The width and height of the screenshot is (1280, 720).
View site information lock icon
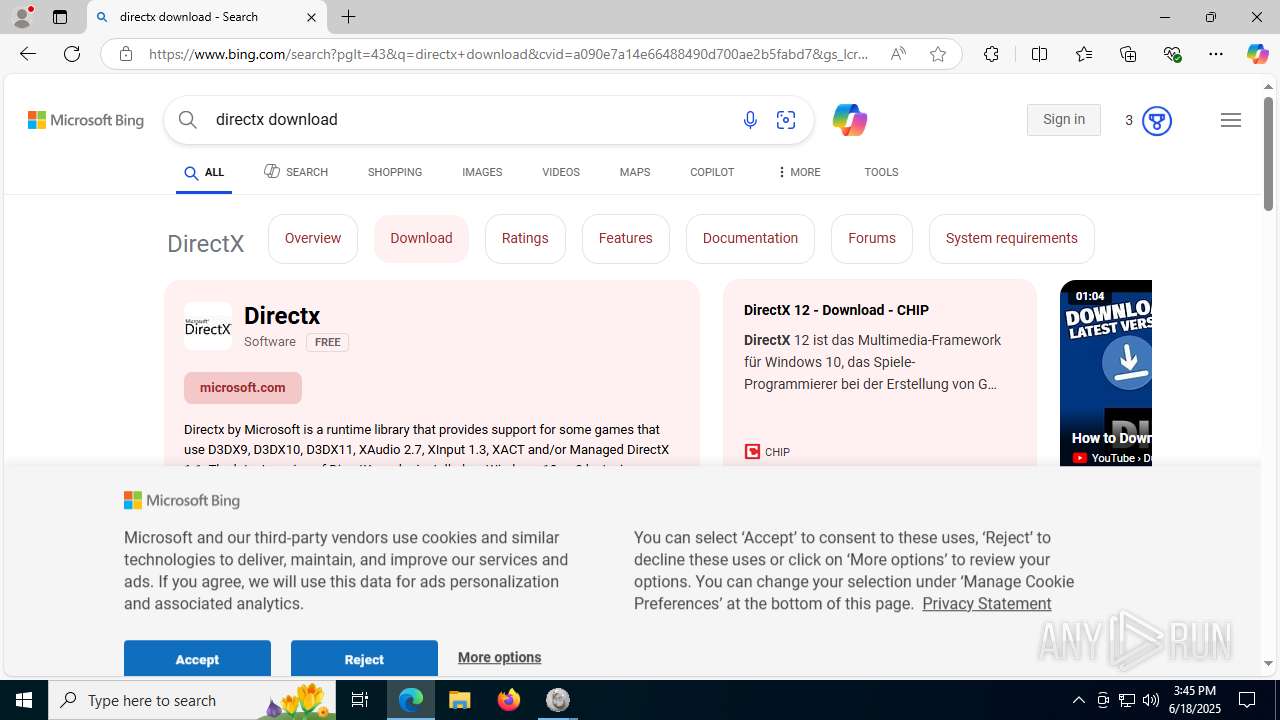pos(125,54)
